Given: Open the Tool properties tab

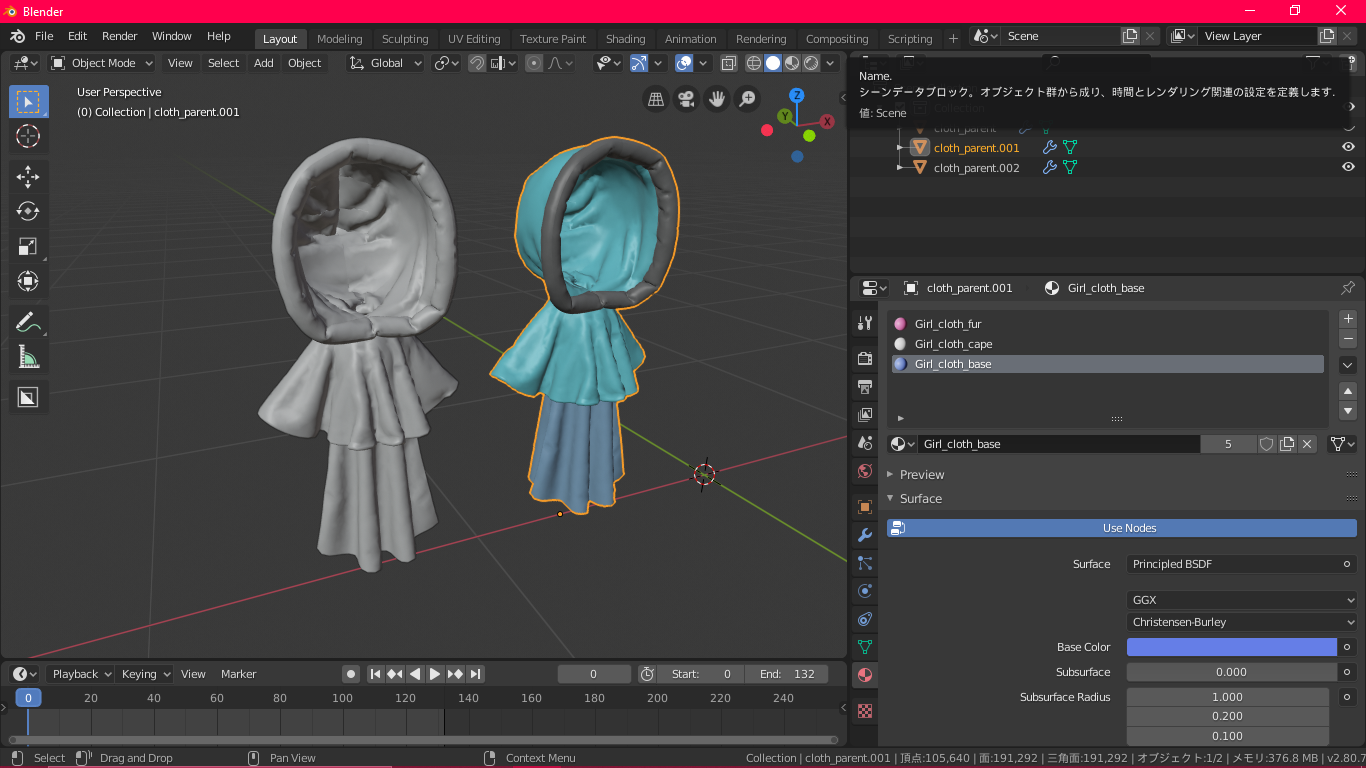Looking at the screenshot, I should point(865,323).
